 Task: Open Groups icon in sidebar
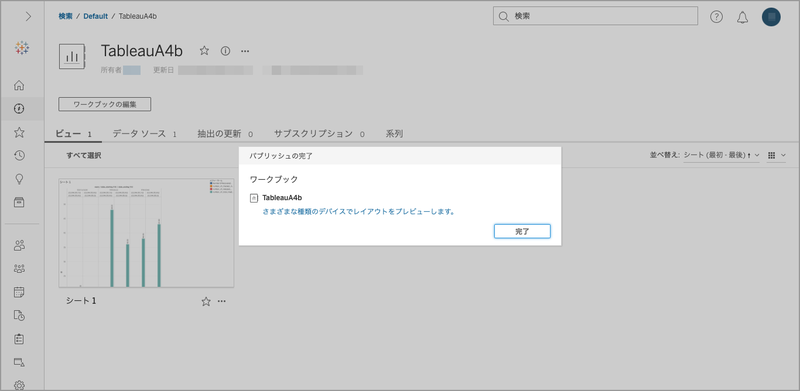tap(19, 268)
